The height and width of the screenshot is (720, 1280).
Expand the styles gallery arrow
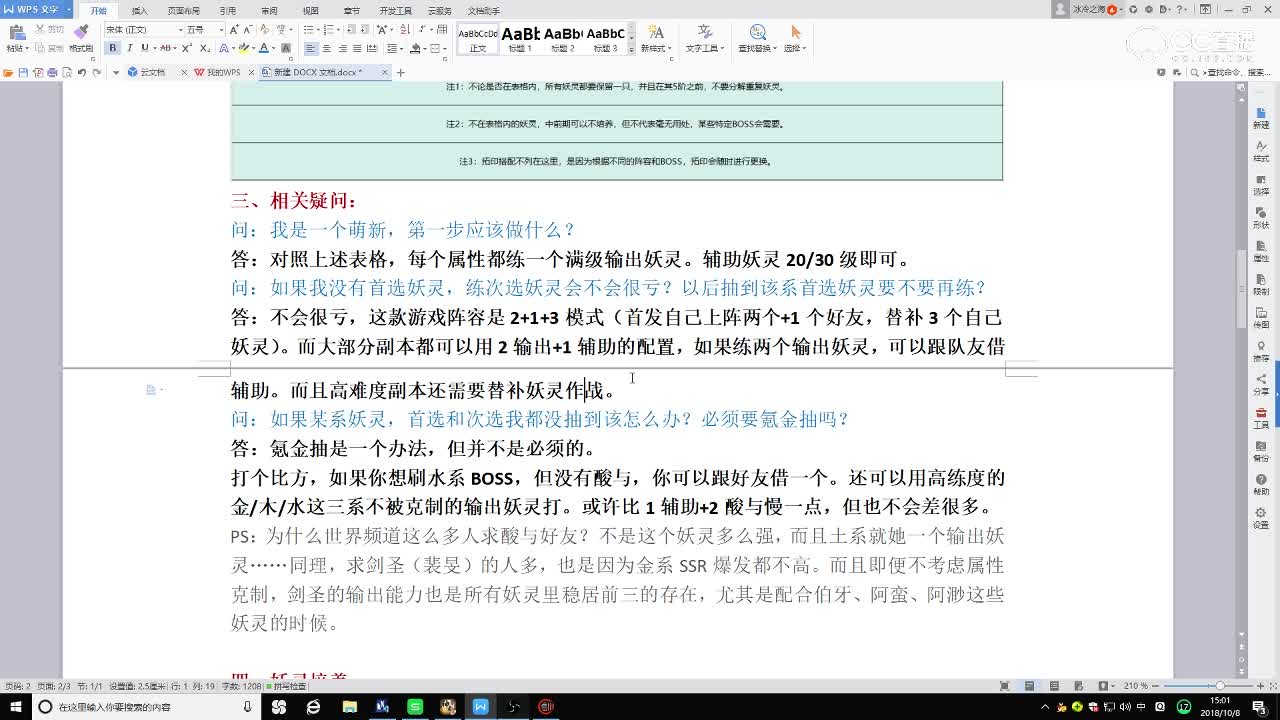coord(631,50)
